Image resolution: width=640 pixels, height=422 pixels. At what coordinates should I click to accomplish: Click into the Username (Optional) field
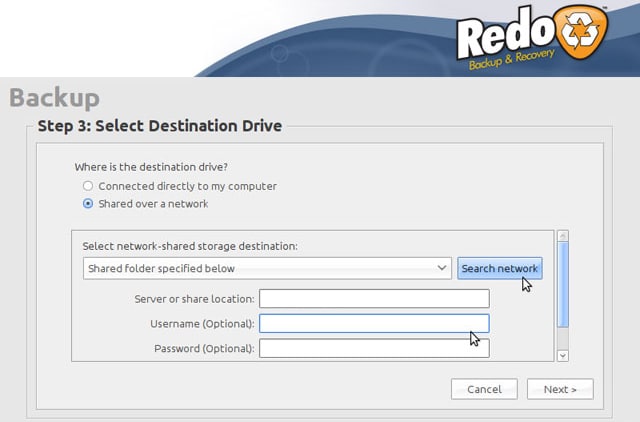[374, 324]
